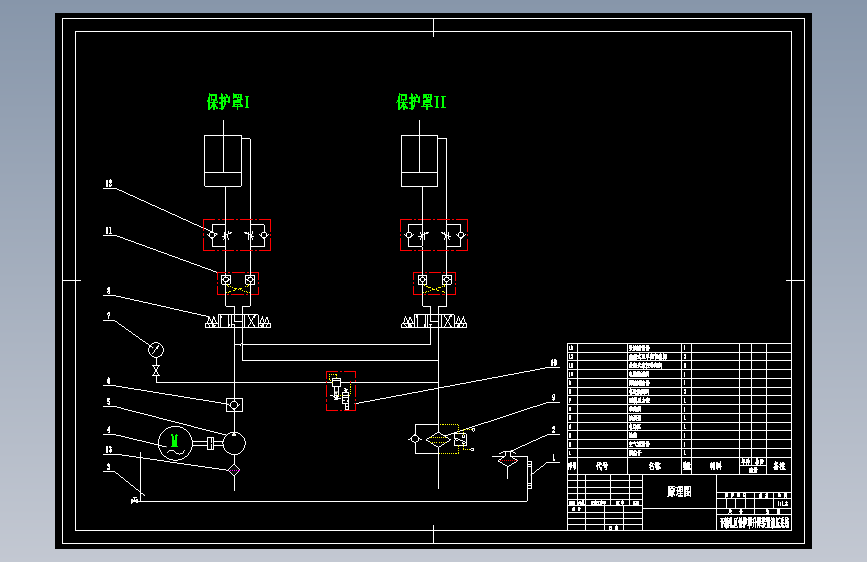Select the check valve symbol above the pump
The width and height of the screenshot is (867, 562).
234,405
